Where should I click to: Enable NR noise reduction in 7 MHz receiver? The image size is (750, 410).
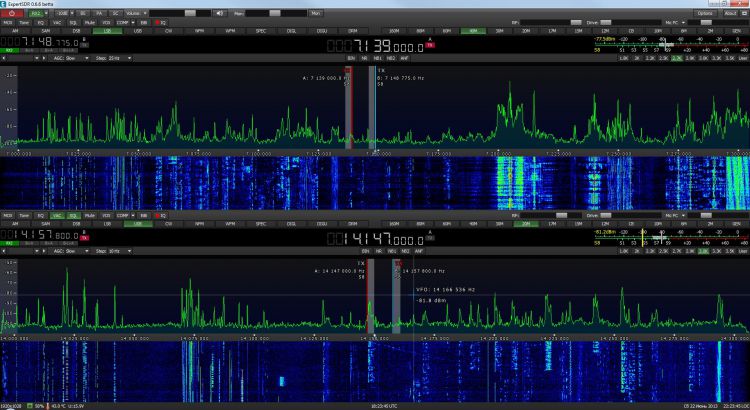[x=364, y=58]
